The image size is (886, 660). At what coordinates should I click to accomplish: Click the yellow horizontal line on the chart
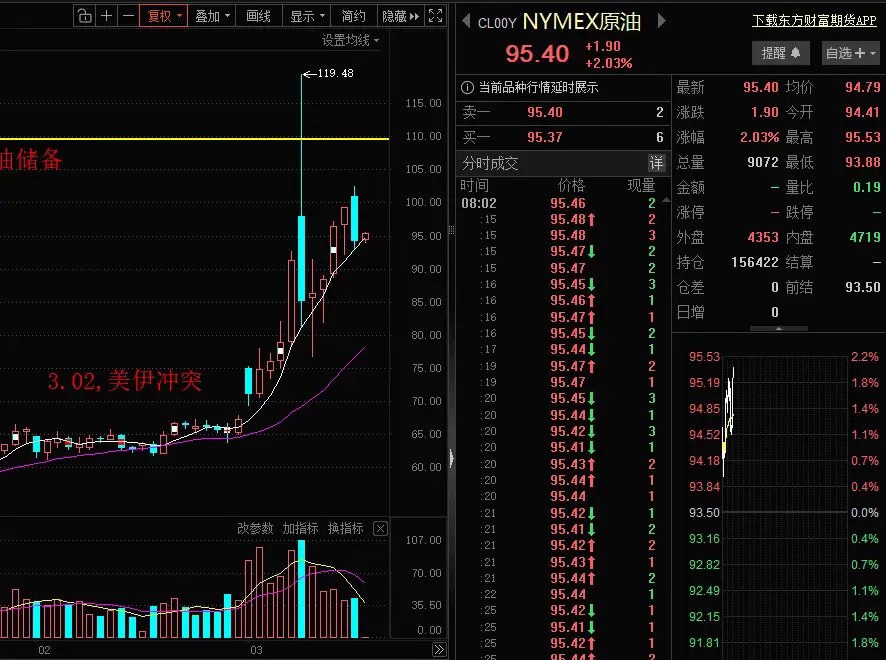(194, 138)
